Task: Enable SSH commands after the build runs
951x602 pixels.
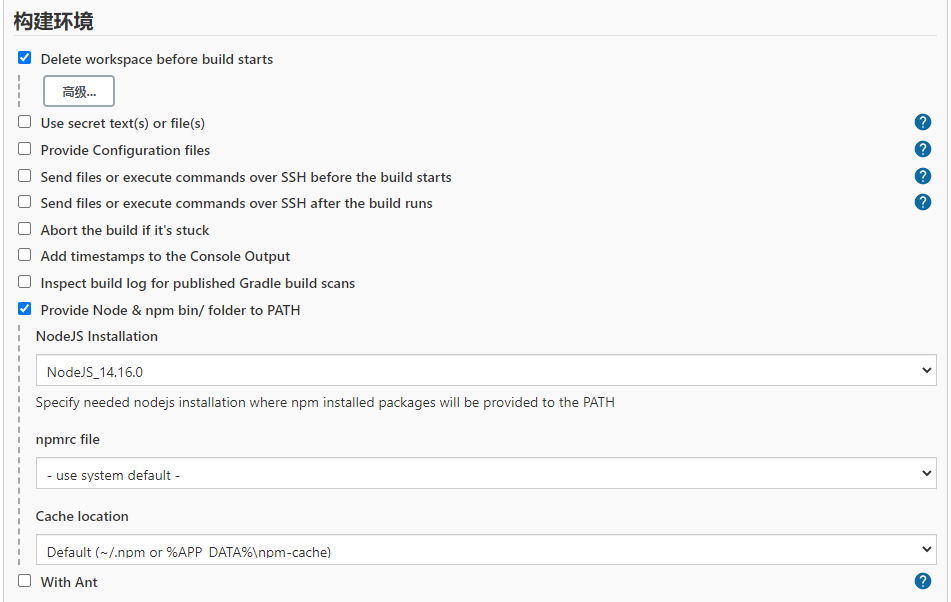Action: (x=25, y=202)
